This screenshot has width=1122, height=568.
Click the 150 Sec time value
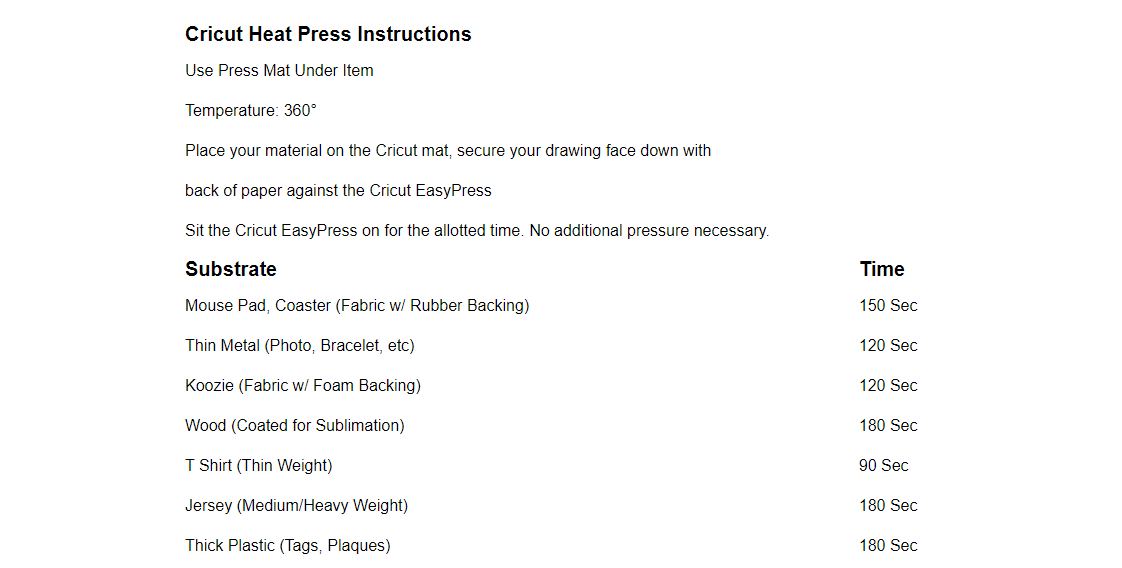(888, 306)
